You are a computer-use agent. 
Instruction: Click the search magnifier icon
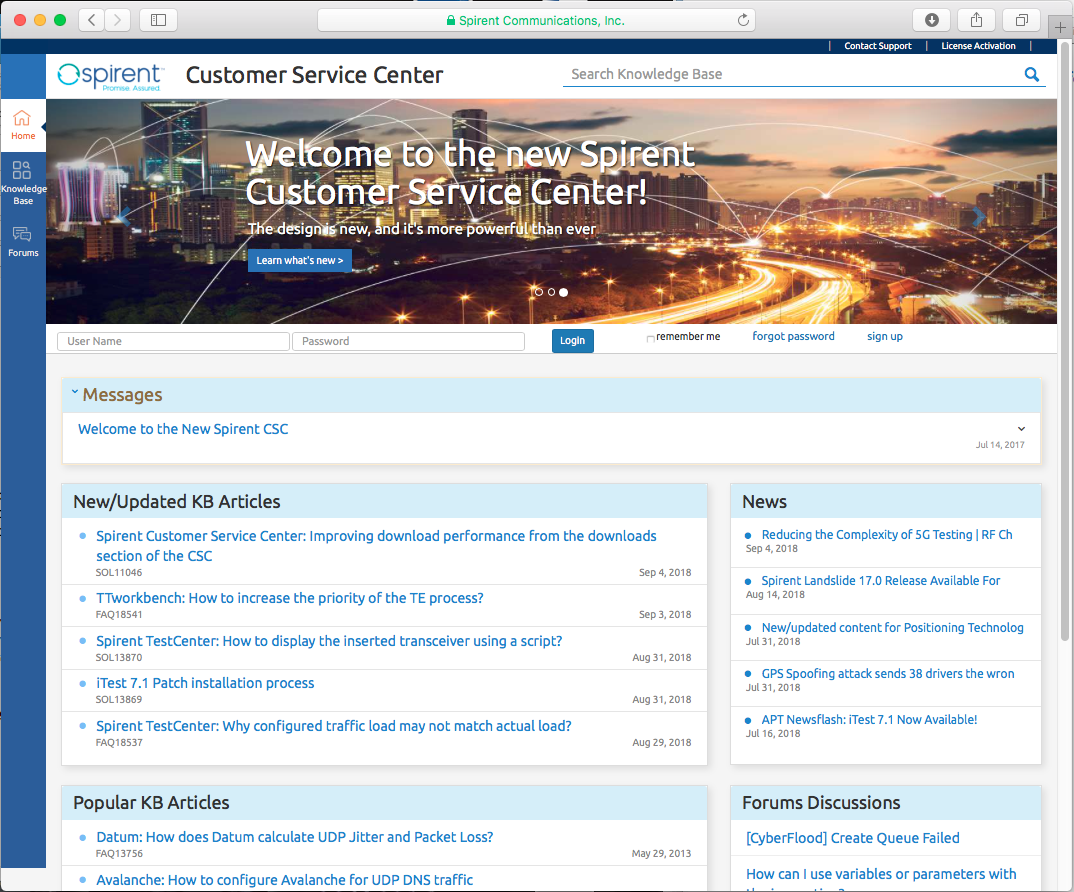tap(1031, 74)
